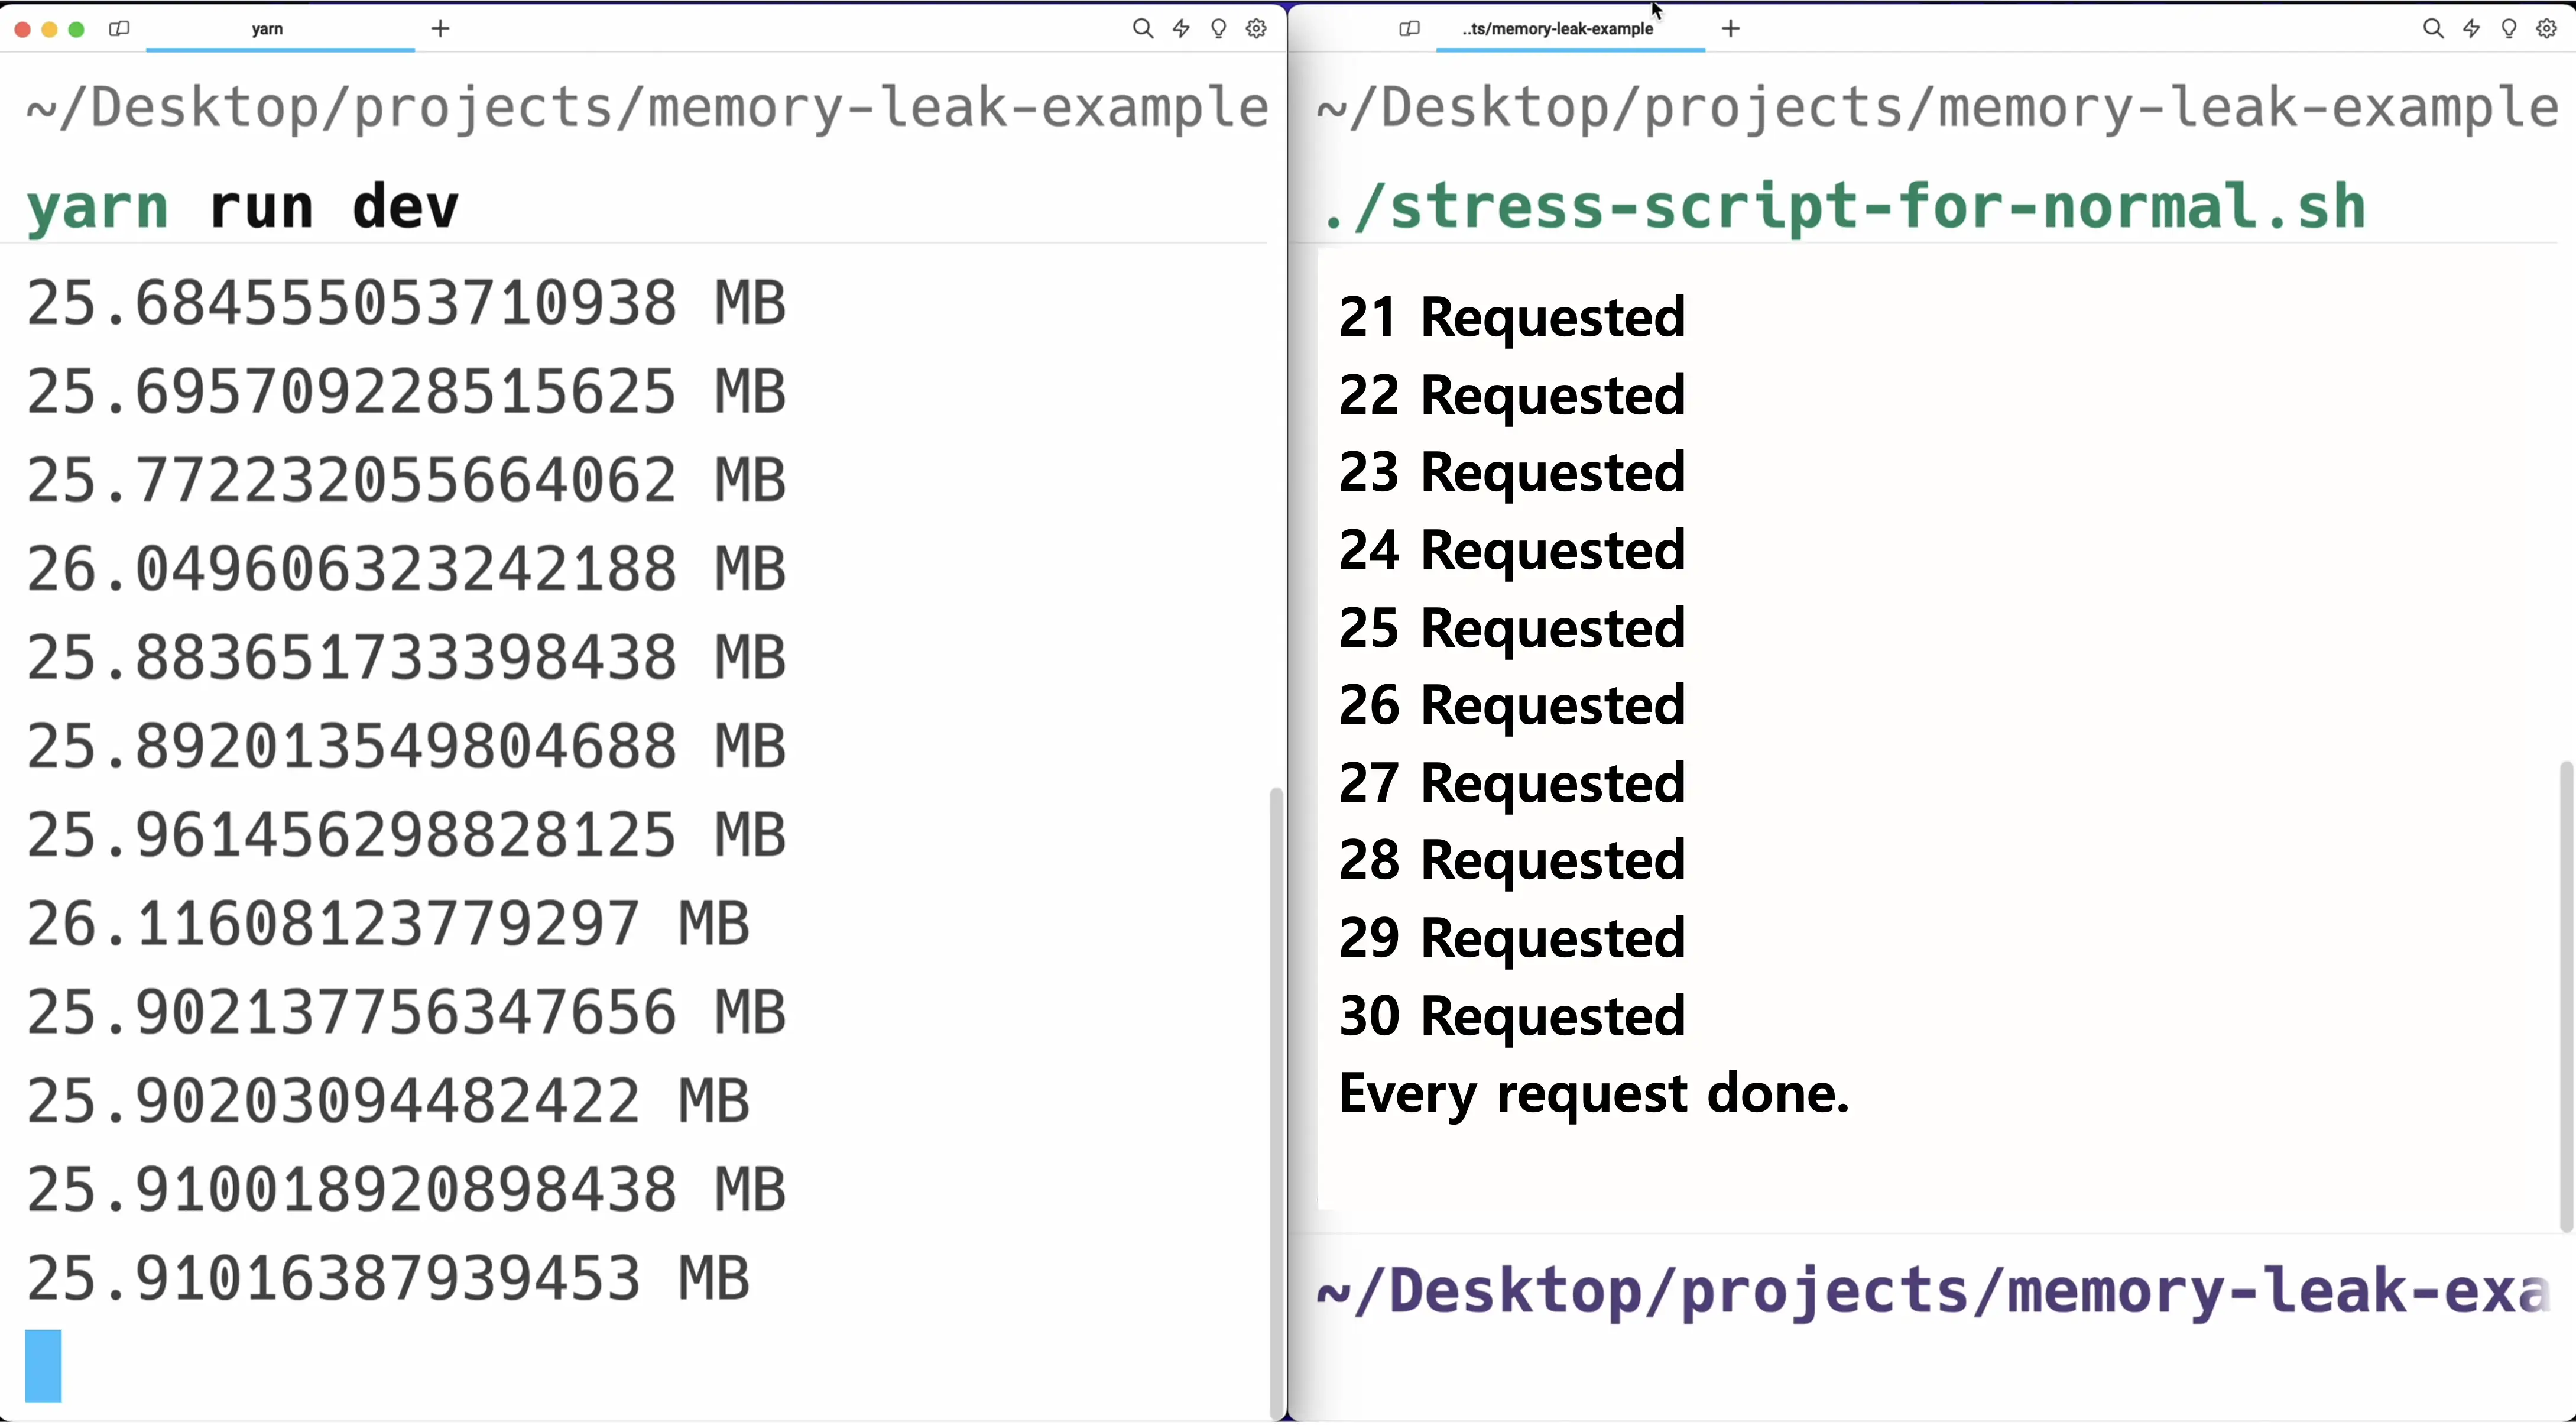Click the blue cursor block in left terminal
This screenshot has height=1425, width=2576.
(x=43, y=1367)
